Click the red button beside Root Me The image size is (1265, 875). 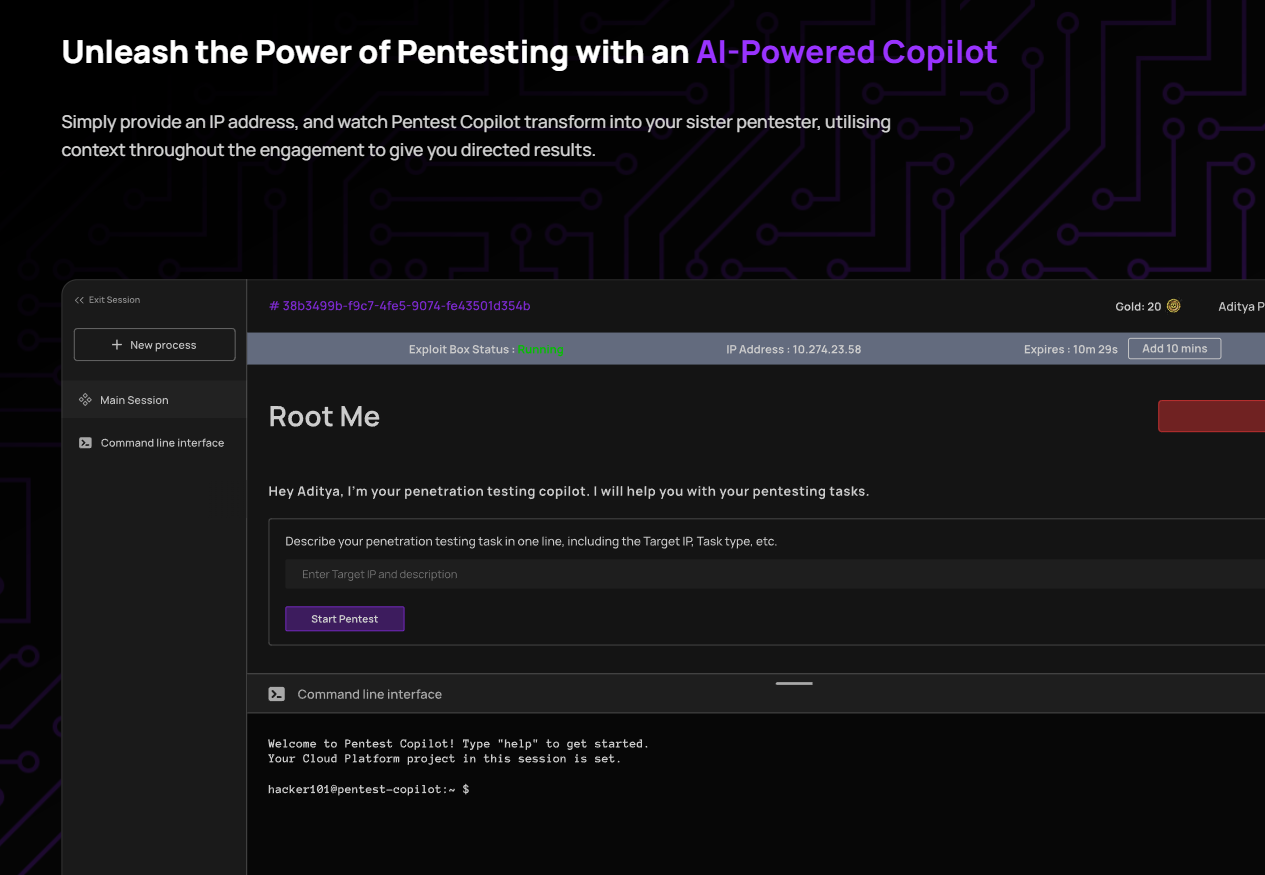click(1211, 416)
